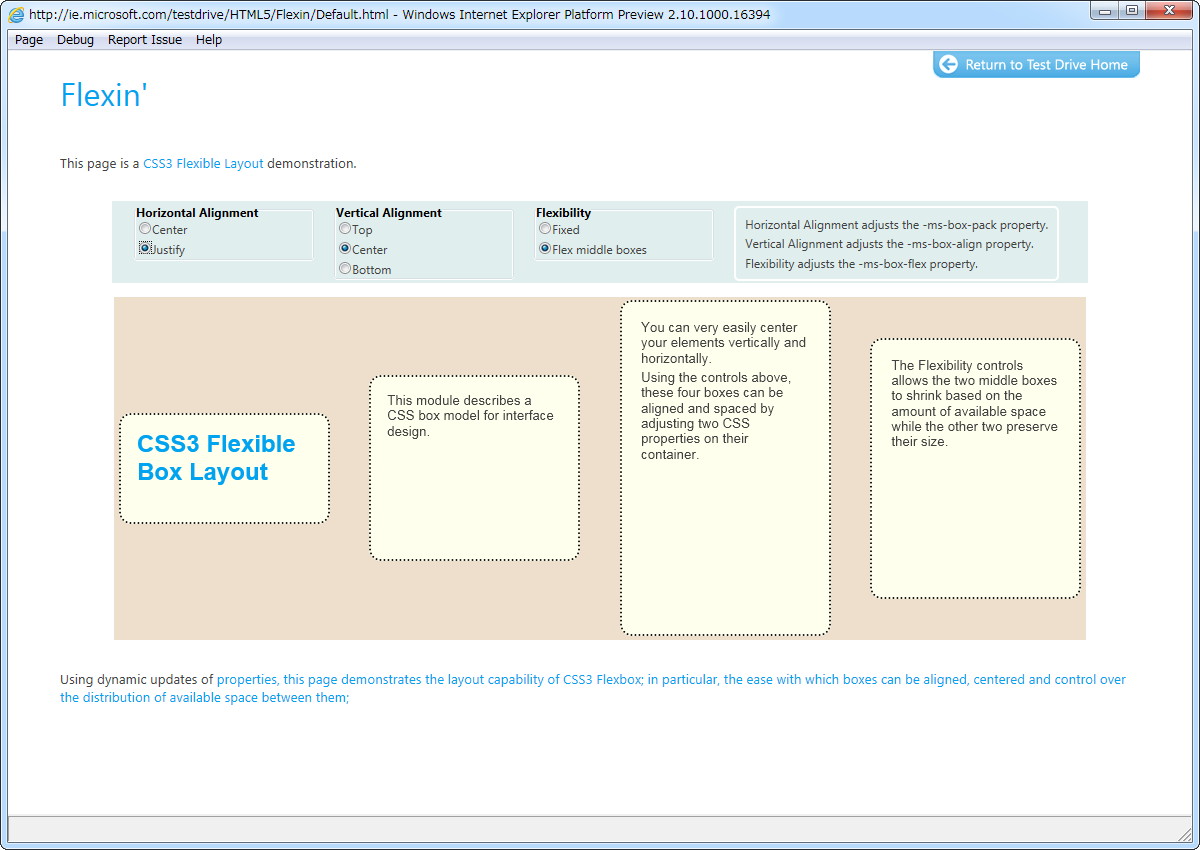Click '-ms-box-align property' description line
Screen dimensions: 1200x850
(x=889, y=244)
